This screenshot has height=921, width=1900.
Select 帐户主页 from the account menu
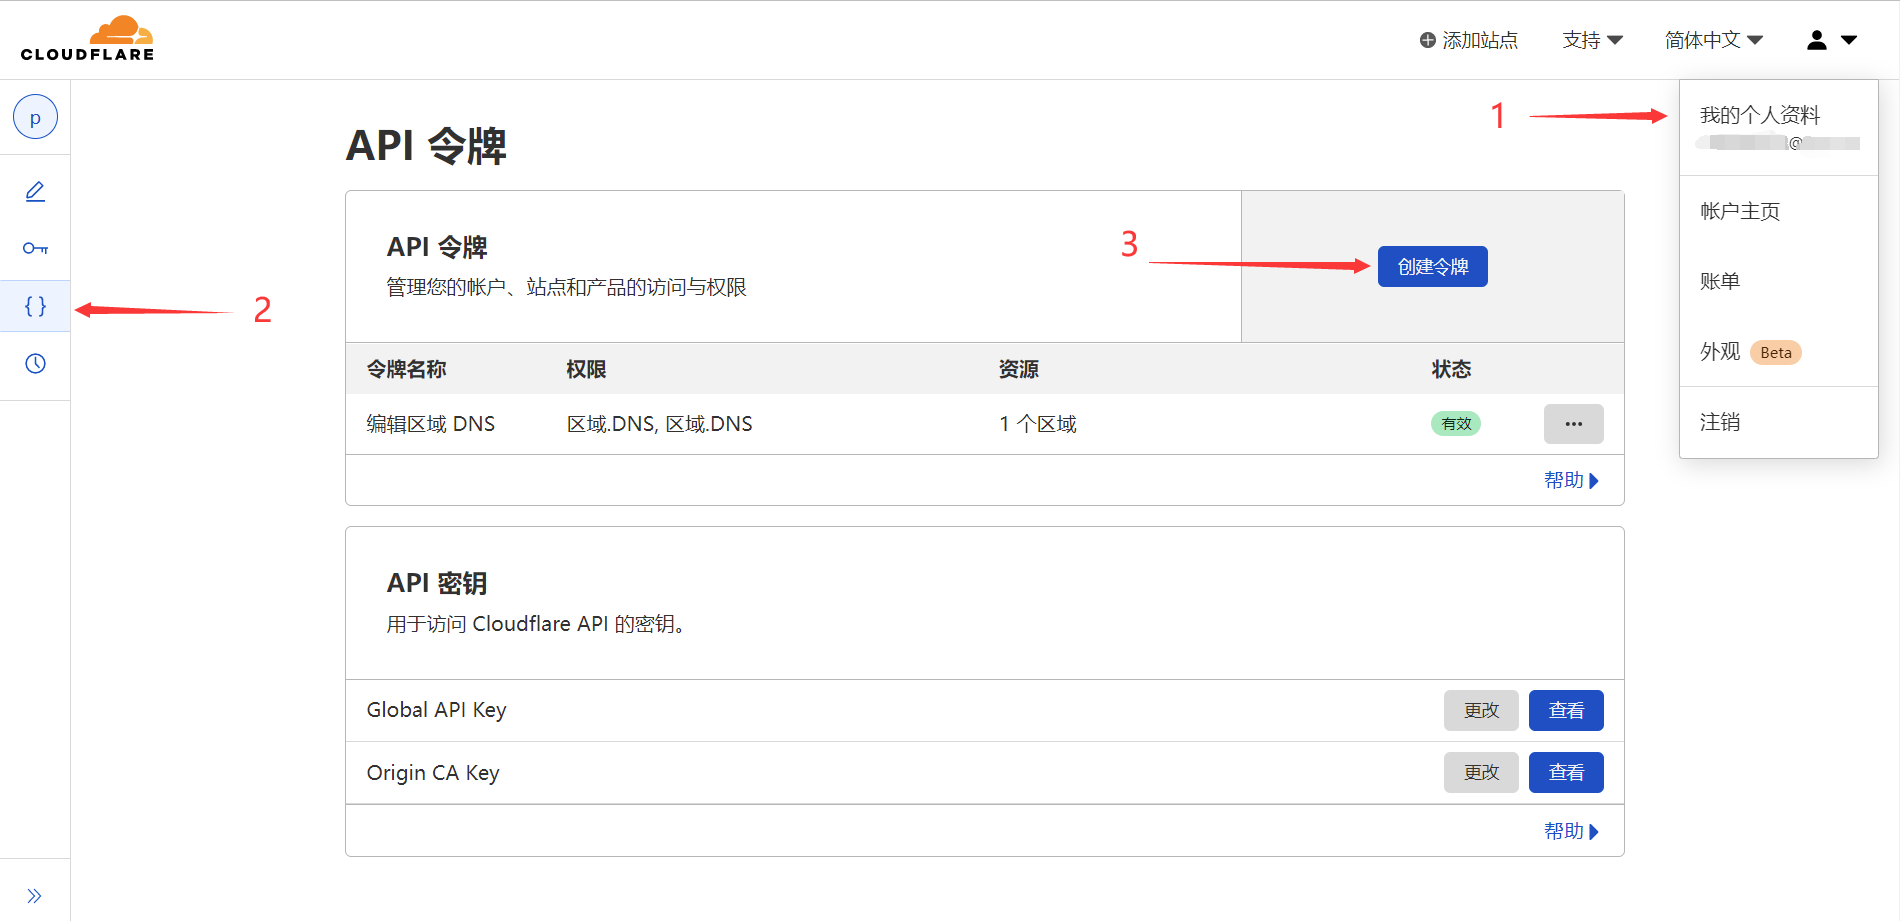pyautogui.click(x=1738, y=211)
